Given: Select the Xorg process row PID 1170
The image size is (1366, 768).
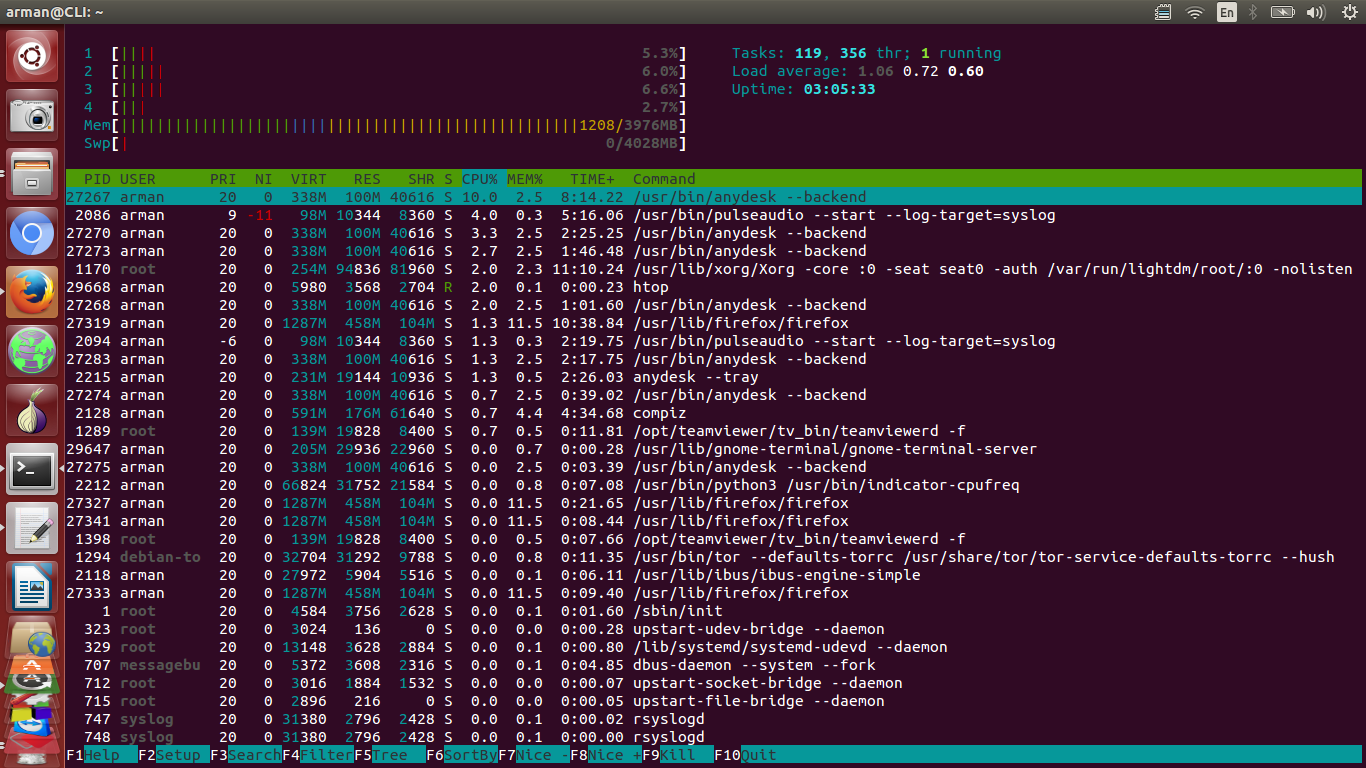Looking at the screenshot, I should [x=714, y=269].
